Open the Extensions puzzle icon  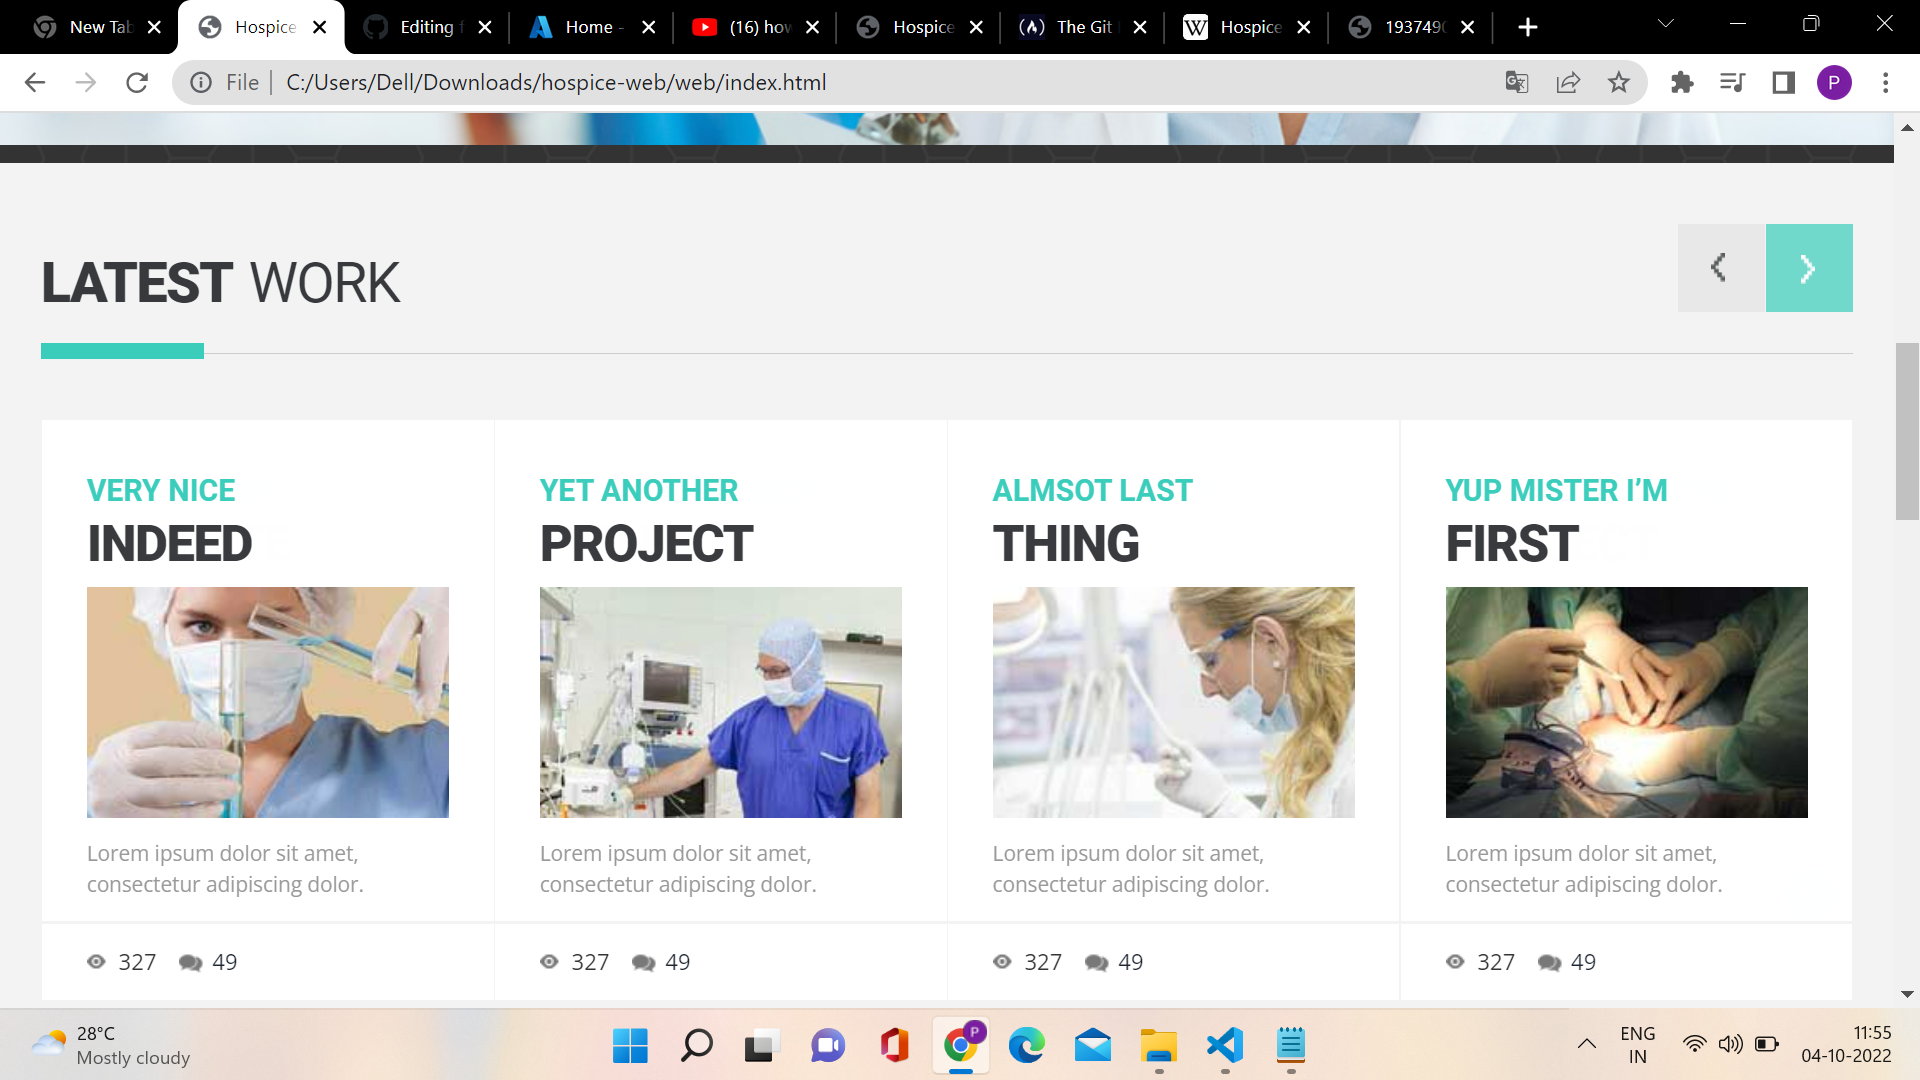coord(1682,83)
